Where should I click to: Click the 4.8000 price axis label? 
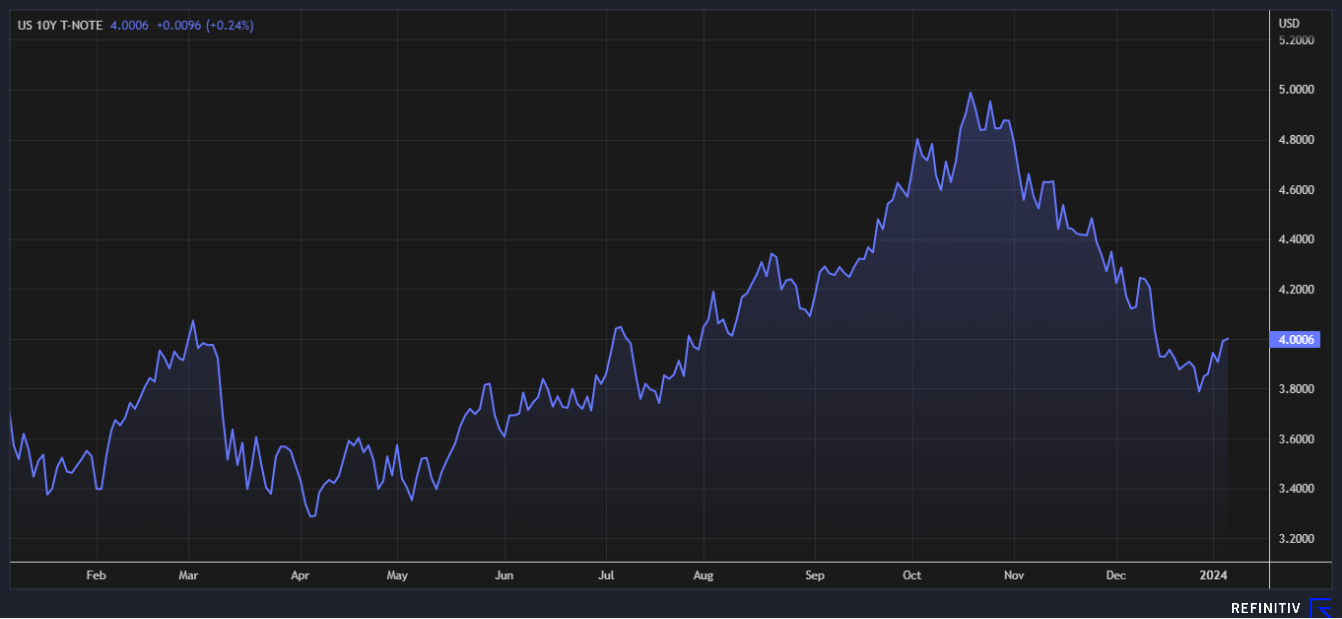coord(1296,140)
